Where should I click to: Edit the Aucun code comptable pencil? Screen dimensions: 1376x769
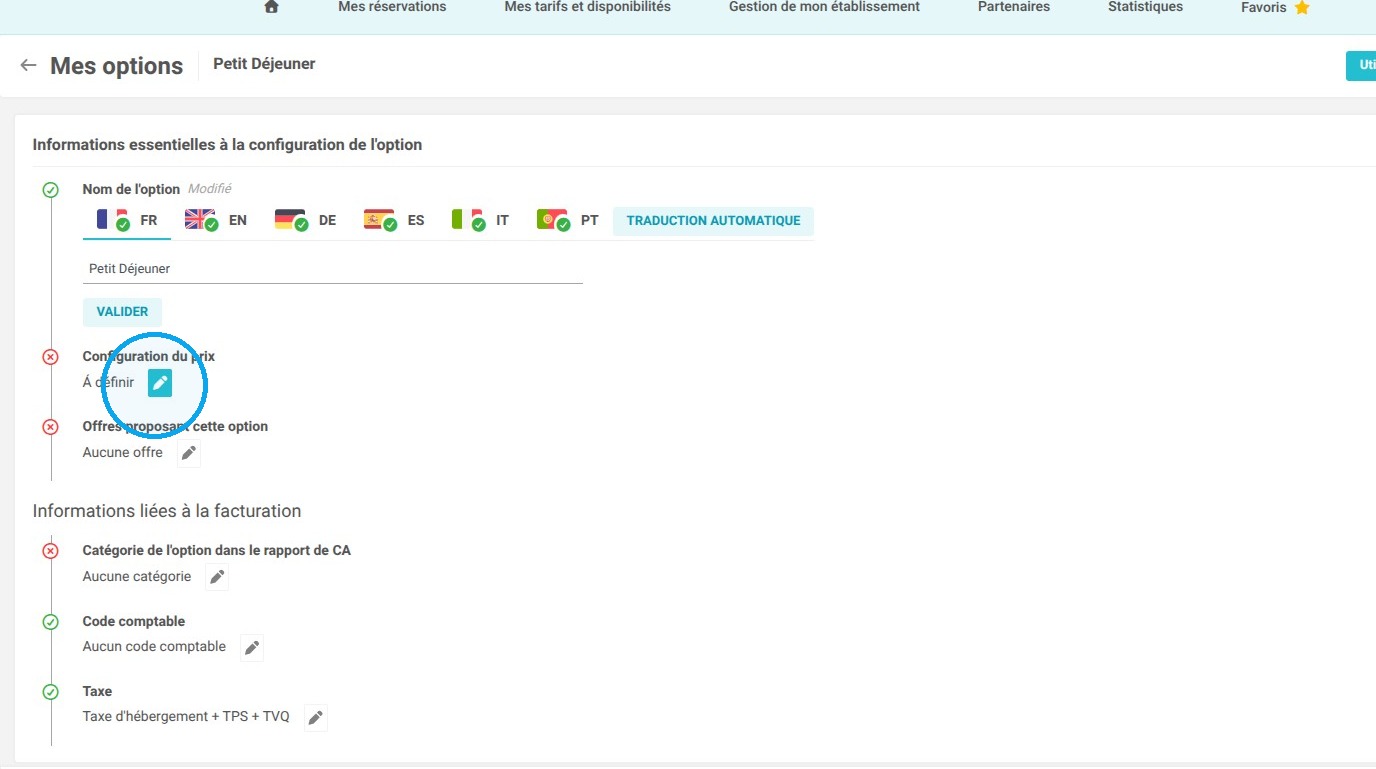[x=252, y=647]
